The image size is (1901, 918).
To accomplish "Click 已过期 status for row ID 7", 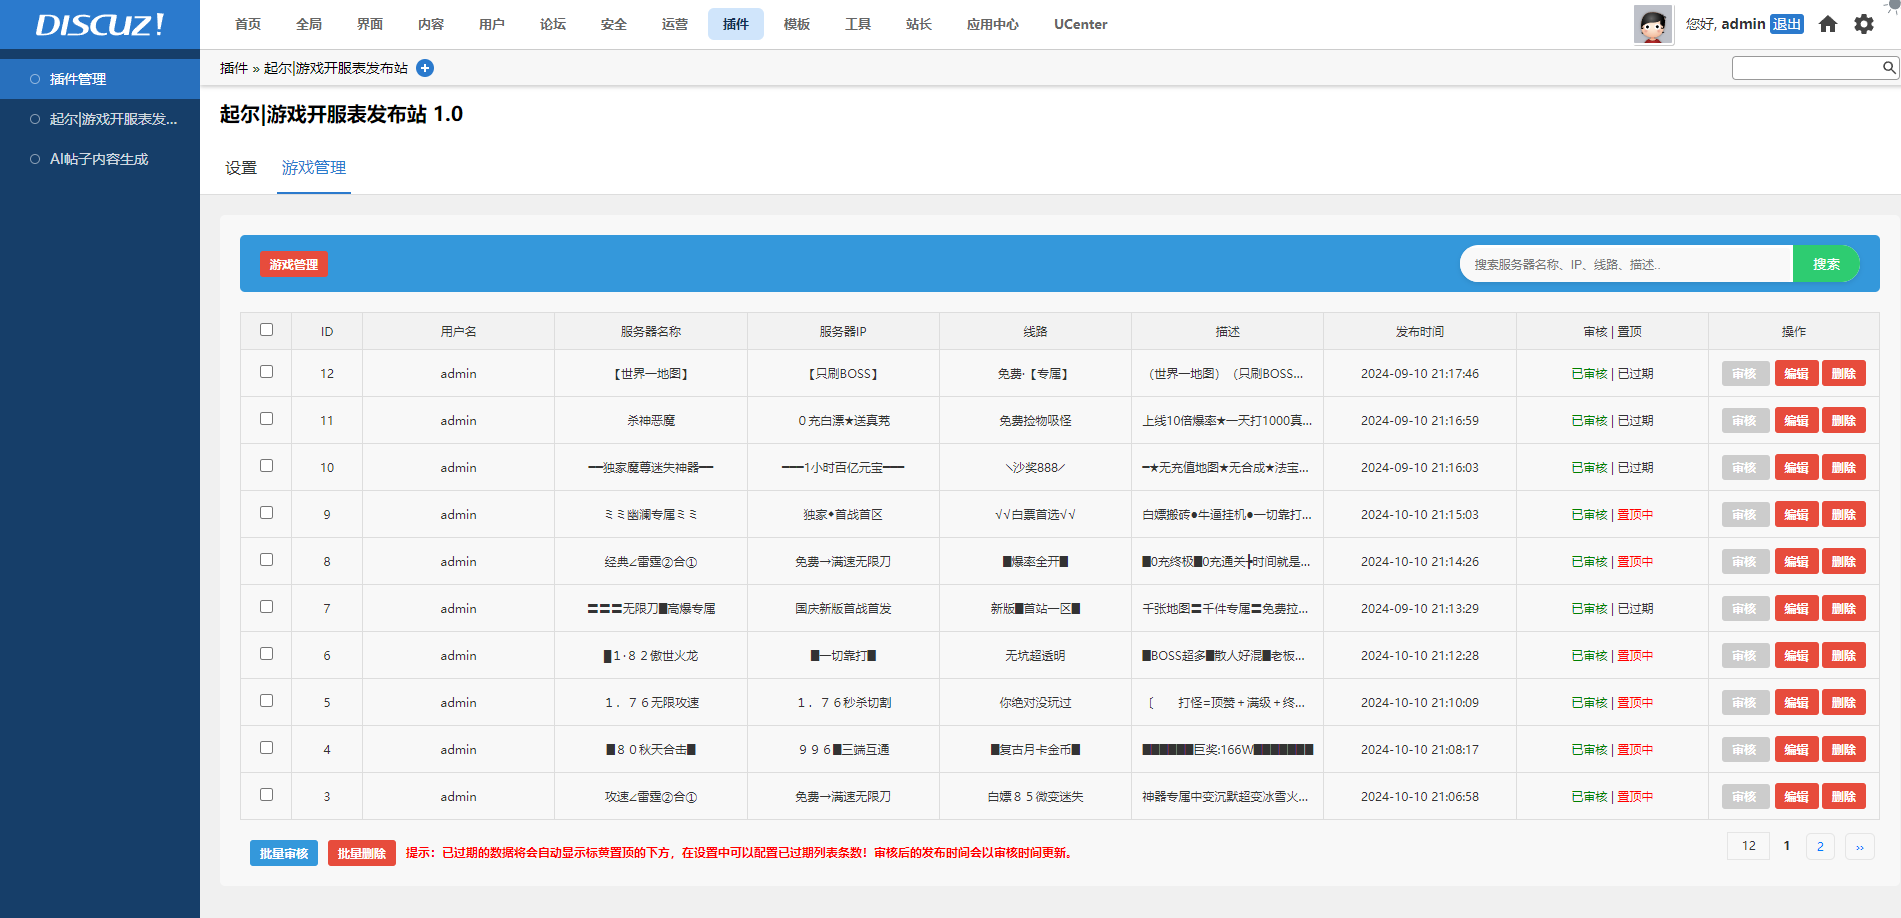I will [1636, 608].
